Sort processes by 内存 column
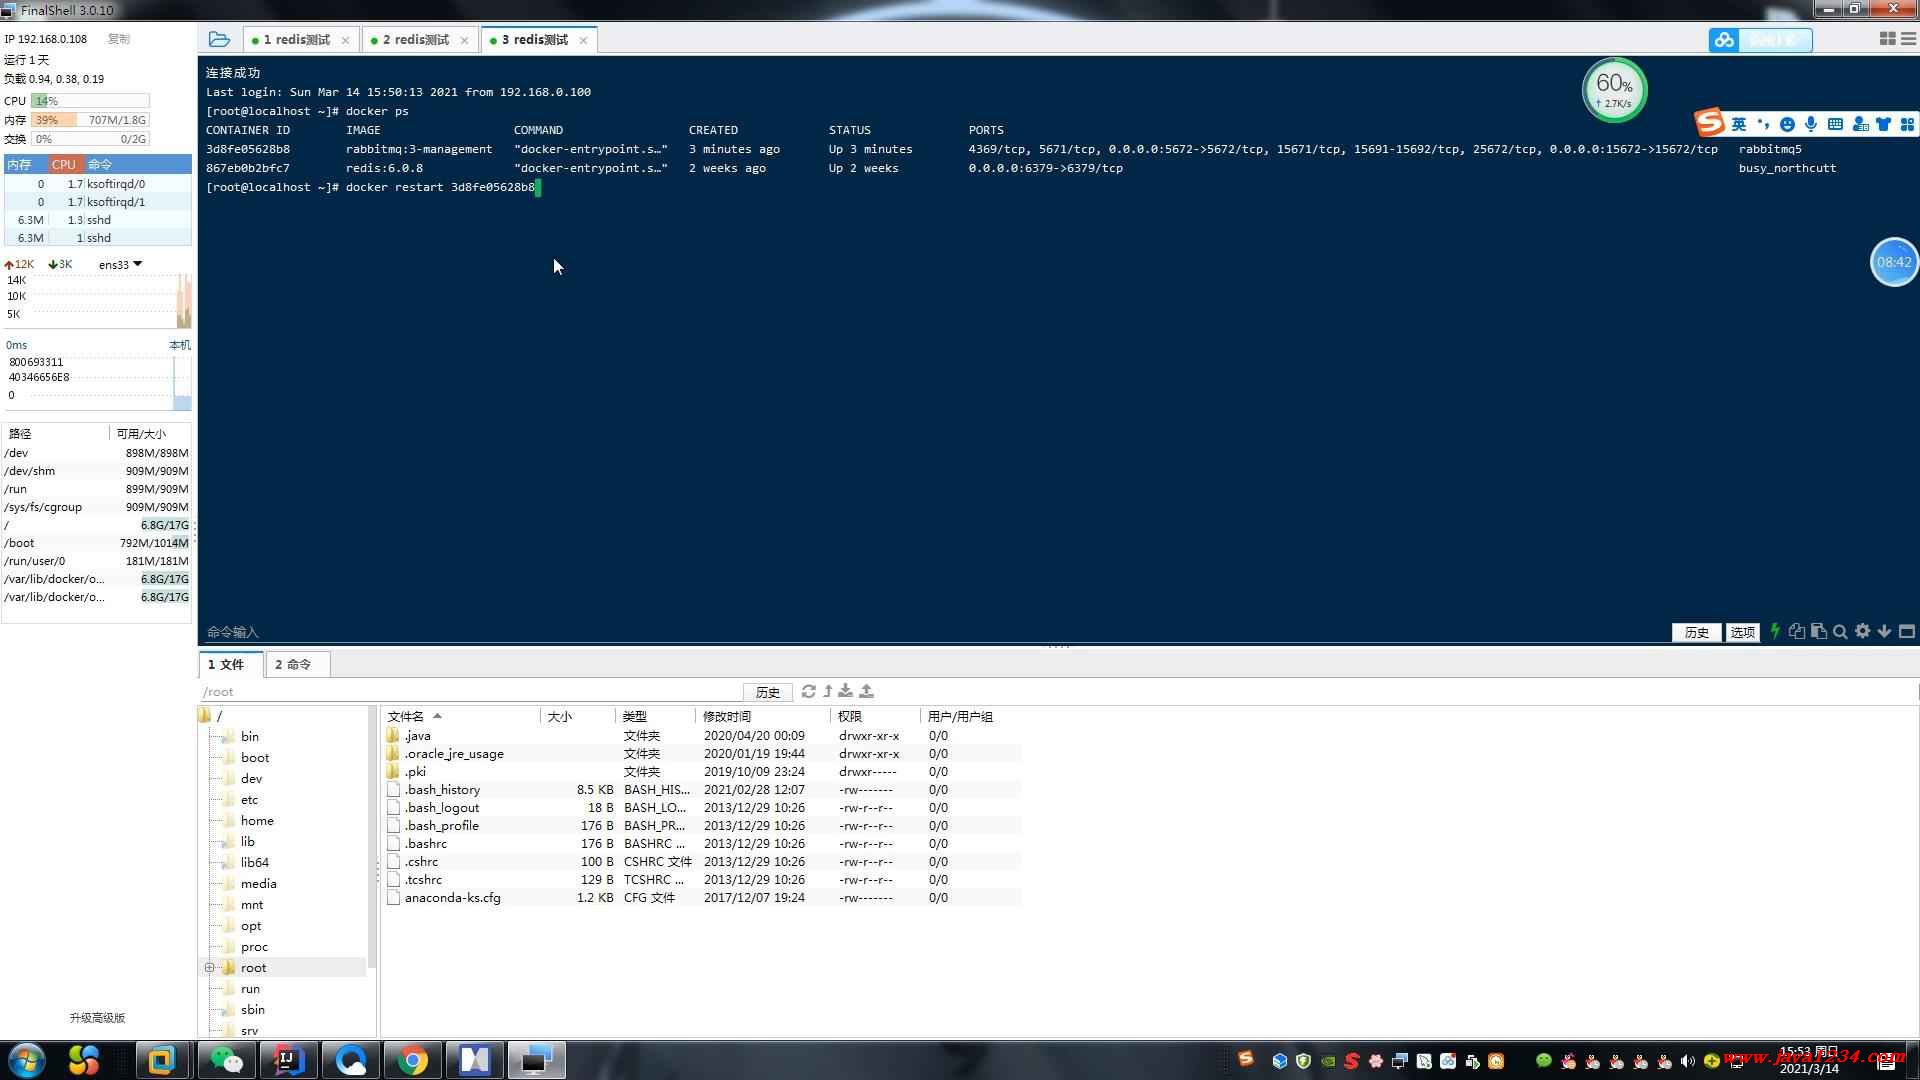 click(26, 164)
